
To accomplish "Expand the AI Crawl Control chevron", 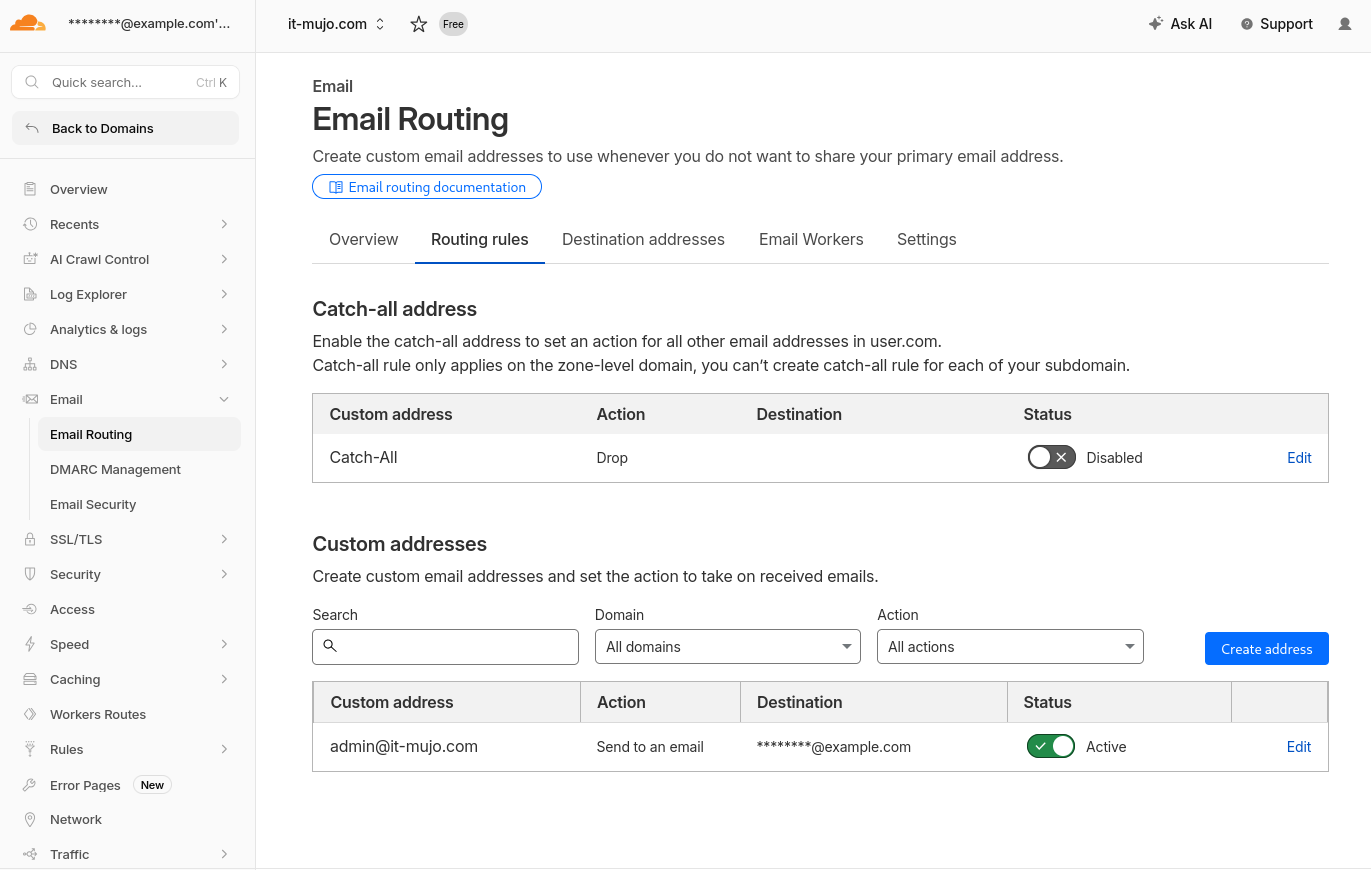I will pos(224,259).
